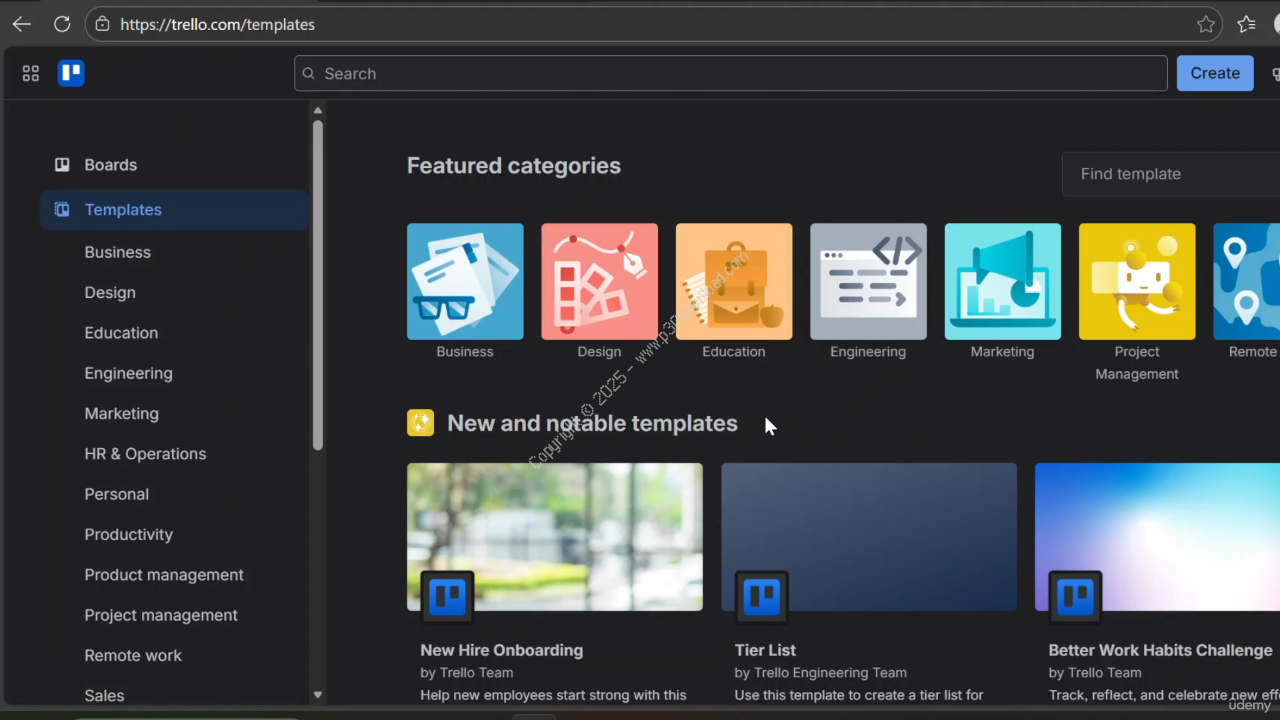Open Productivity templates in sidebar
Screen dimensions: 1280x720
(x=128, y=535)
